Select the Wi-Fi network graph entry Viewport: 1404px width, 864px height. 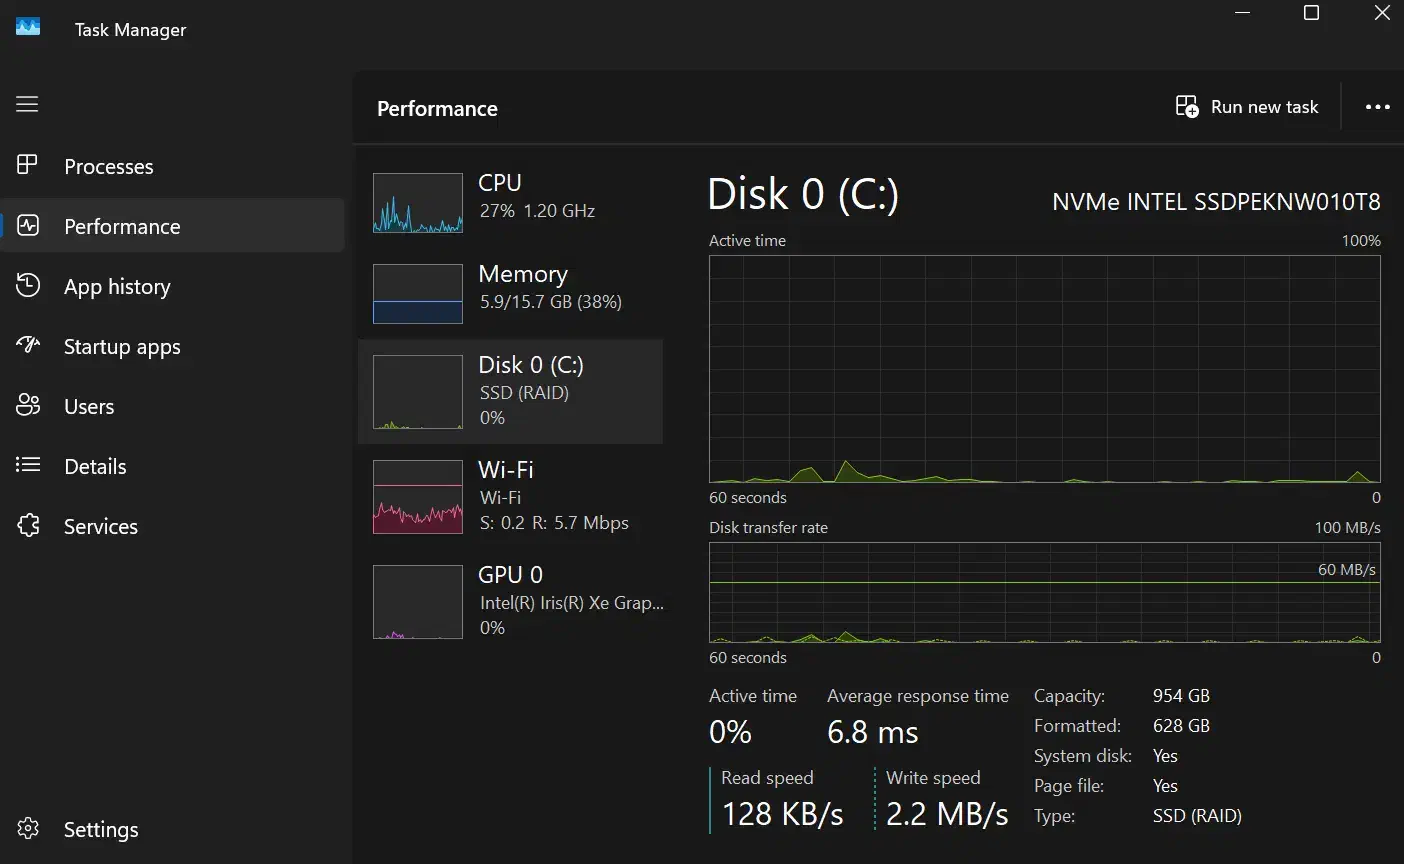[x=418, y=497]
